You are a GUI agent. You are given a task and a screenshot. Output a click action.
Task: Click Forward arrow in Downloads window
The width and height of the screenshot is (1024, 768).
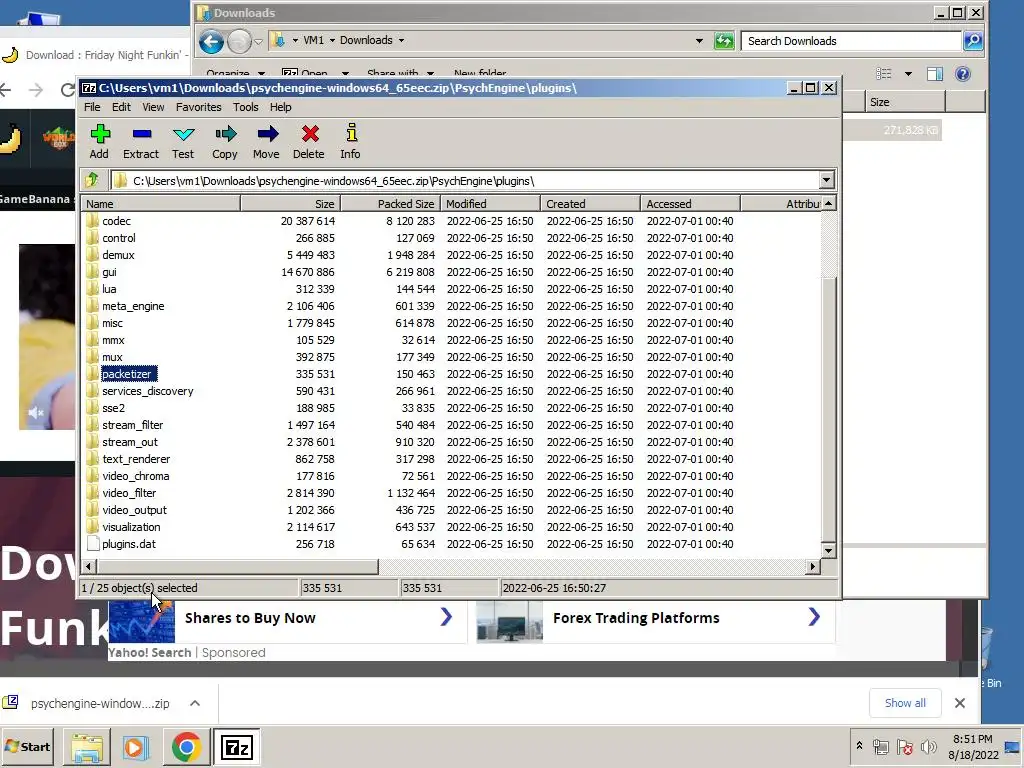tap(239, 42)
